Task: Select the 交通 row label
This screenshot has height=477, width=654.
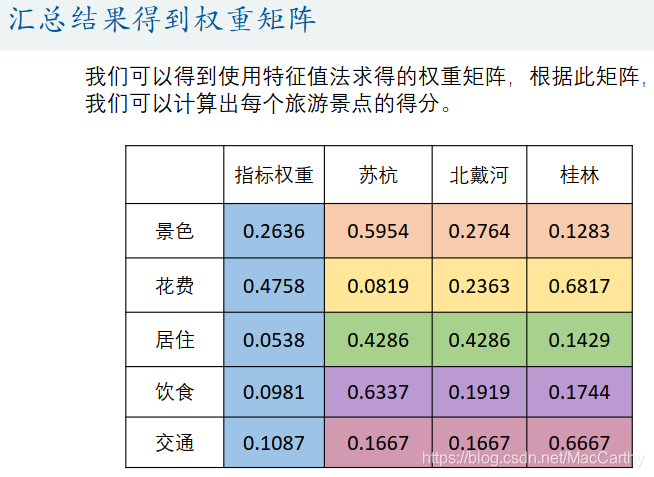Action: click(x=174, y=442)
